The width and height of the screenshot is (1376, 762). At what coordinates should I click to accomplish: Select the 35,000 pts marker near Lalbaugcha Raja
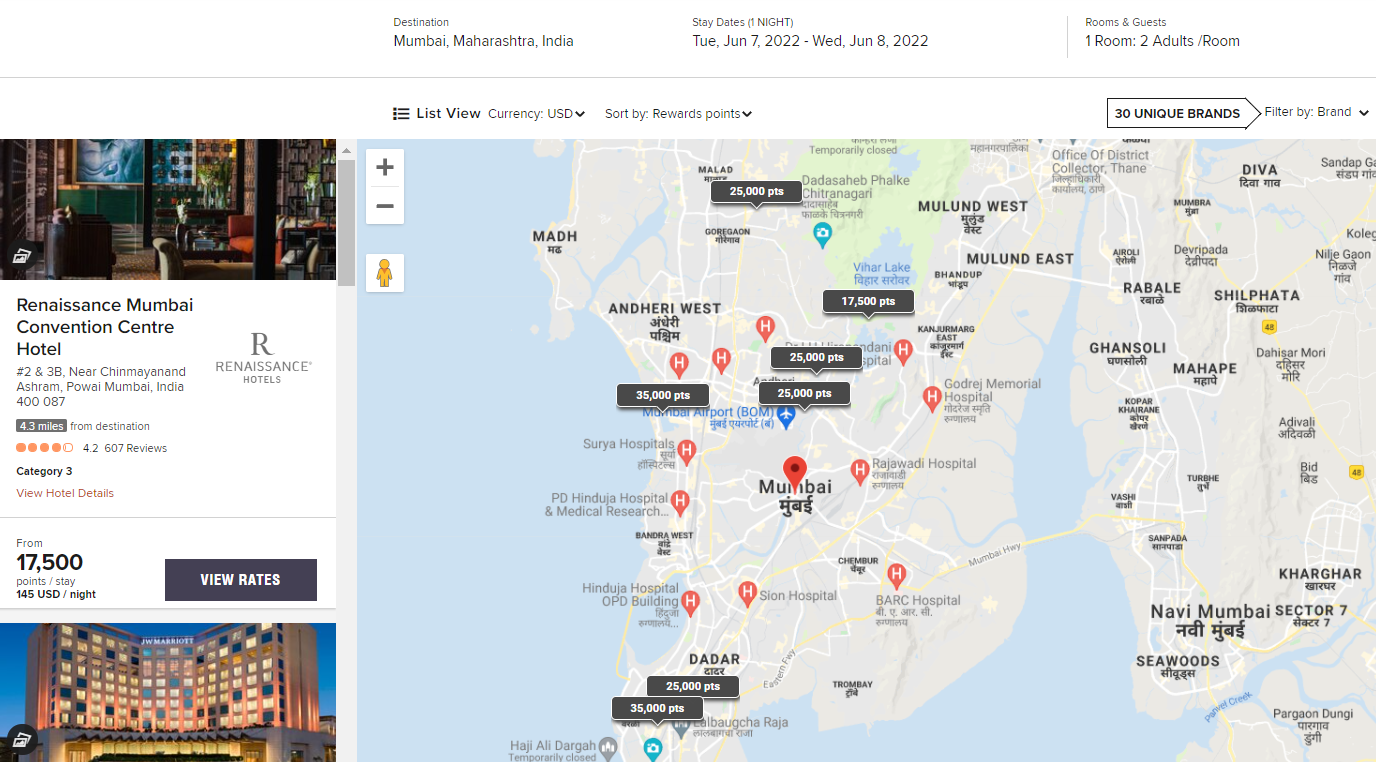pos(657,709)
